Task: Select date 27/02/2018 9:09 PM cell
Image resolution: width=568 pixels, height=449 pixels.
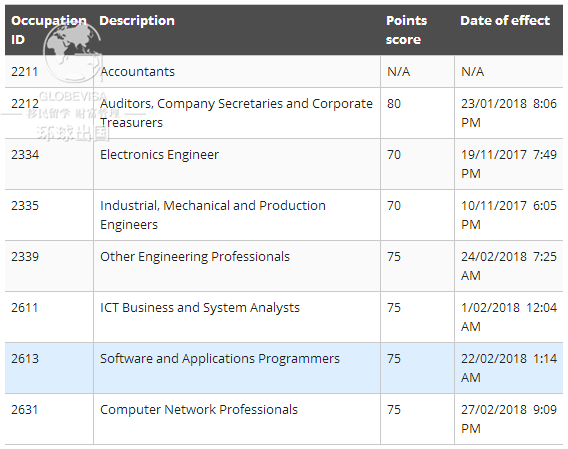Action: [x=509, y=419]
